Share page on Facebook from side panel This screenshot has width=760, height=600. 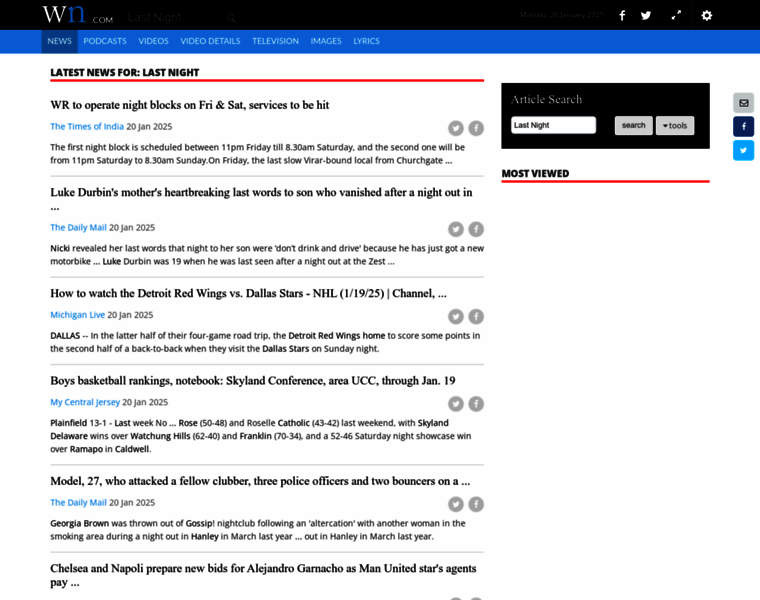click(743, 127)
